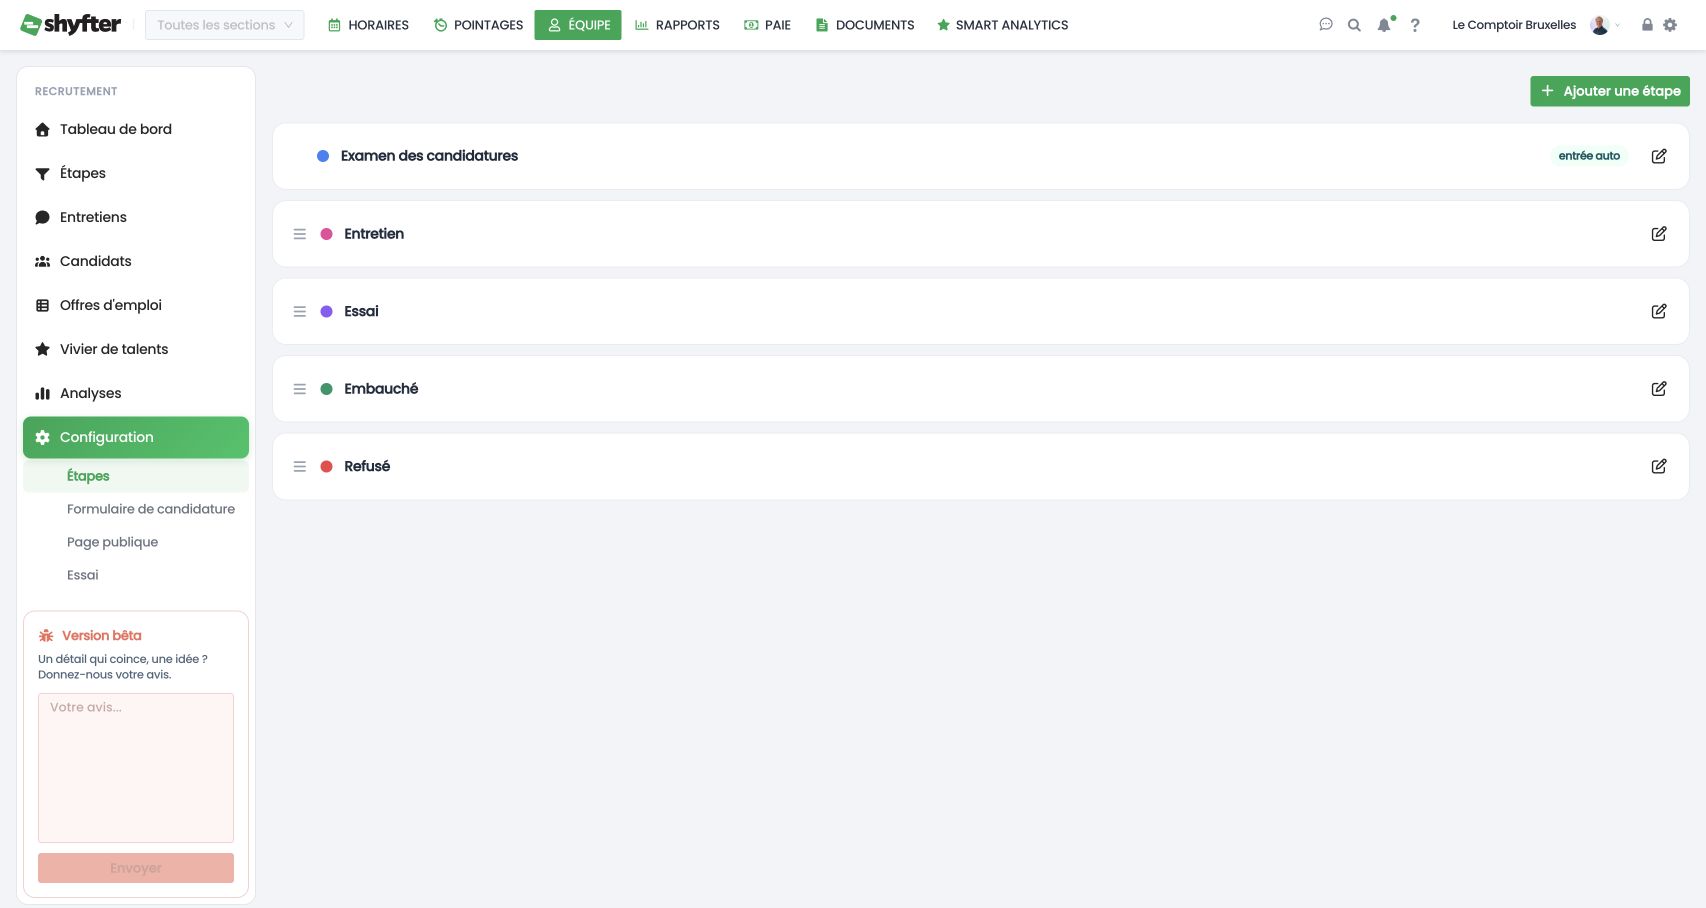
Task: Open Entretiens in sidebar
Action: [x=136, y=217]
